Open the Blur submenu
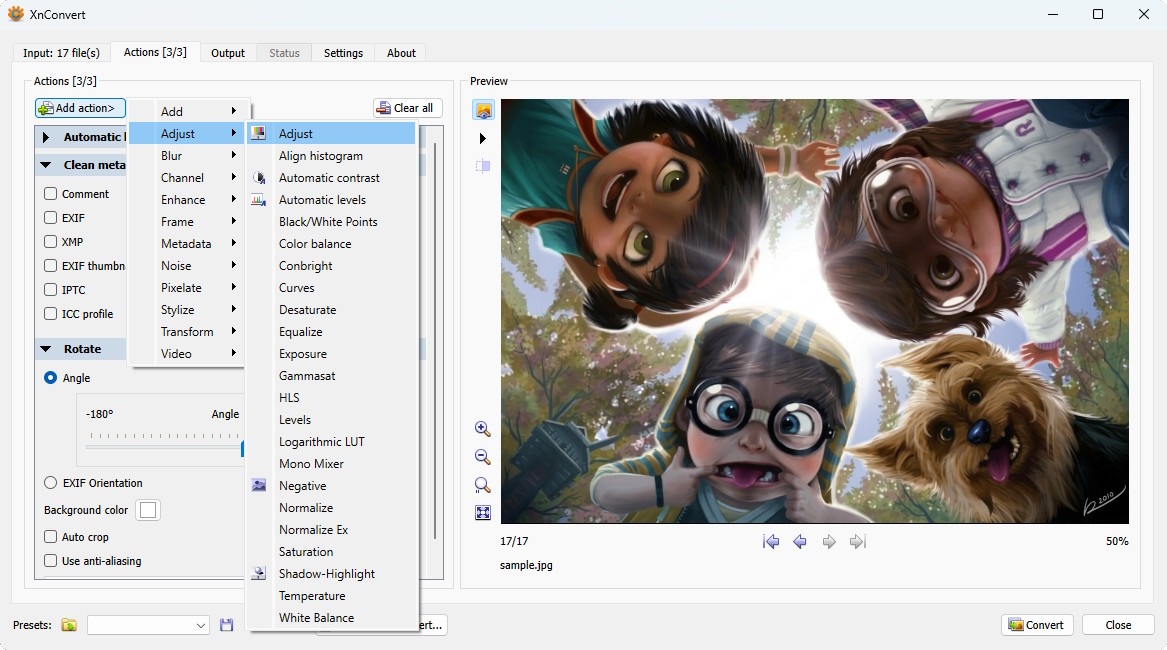This screenshot has height=650, width=1167. pyautogui.click(x=189, y=156)
